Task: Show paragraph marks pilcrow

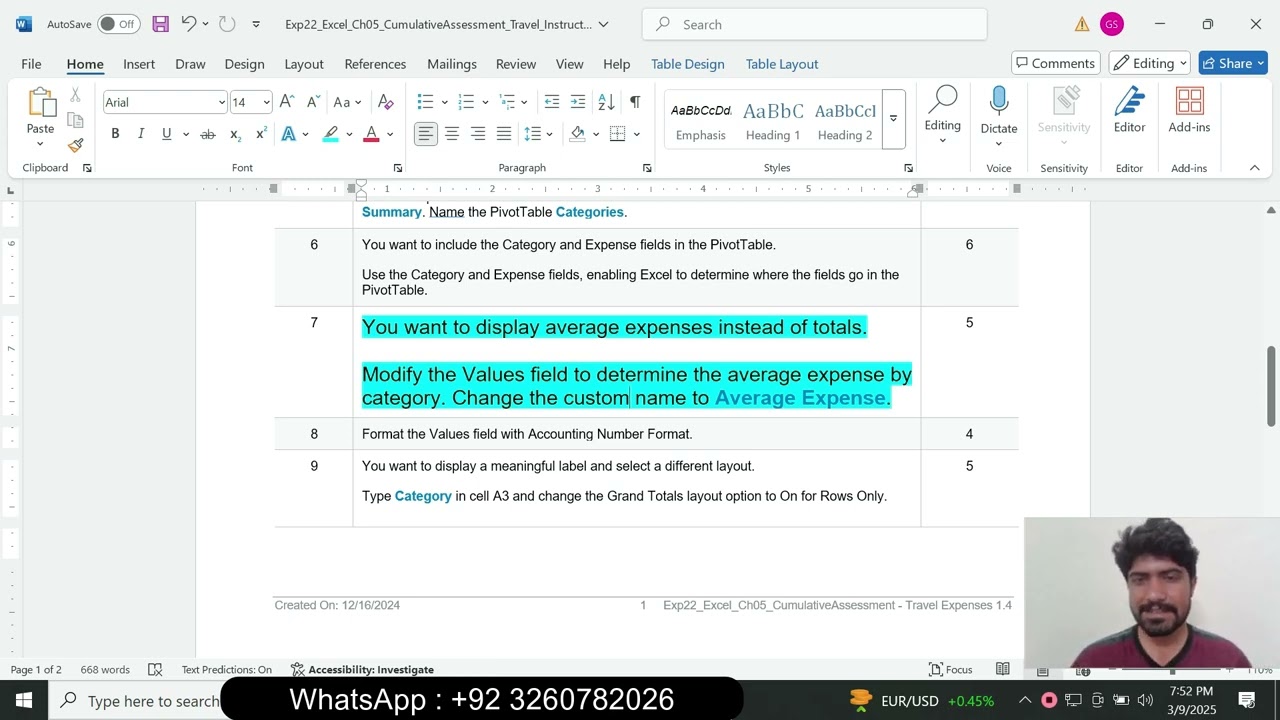Action: click(x=635, y=102)
